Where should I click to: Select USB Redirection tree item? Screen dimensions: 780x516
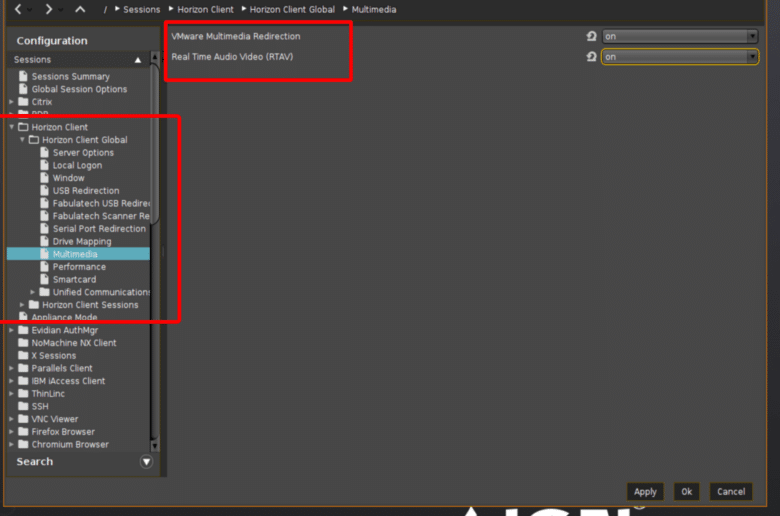[86, 191]
